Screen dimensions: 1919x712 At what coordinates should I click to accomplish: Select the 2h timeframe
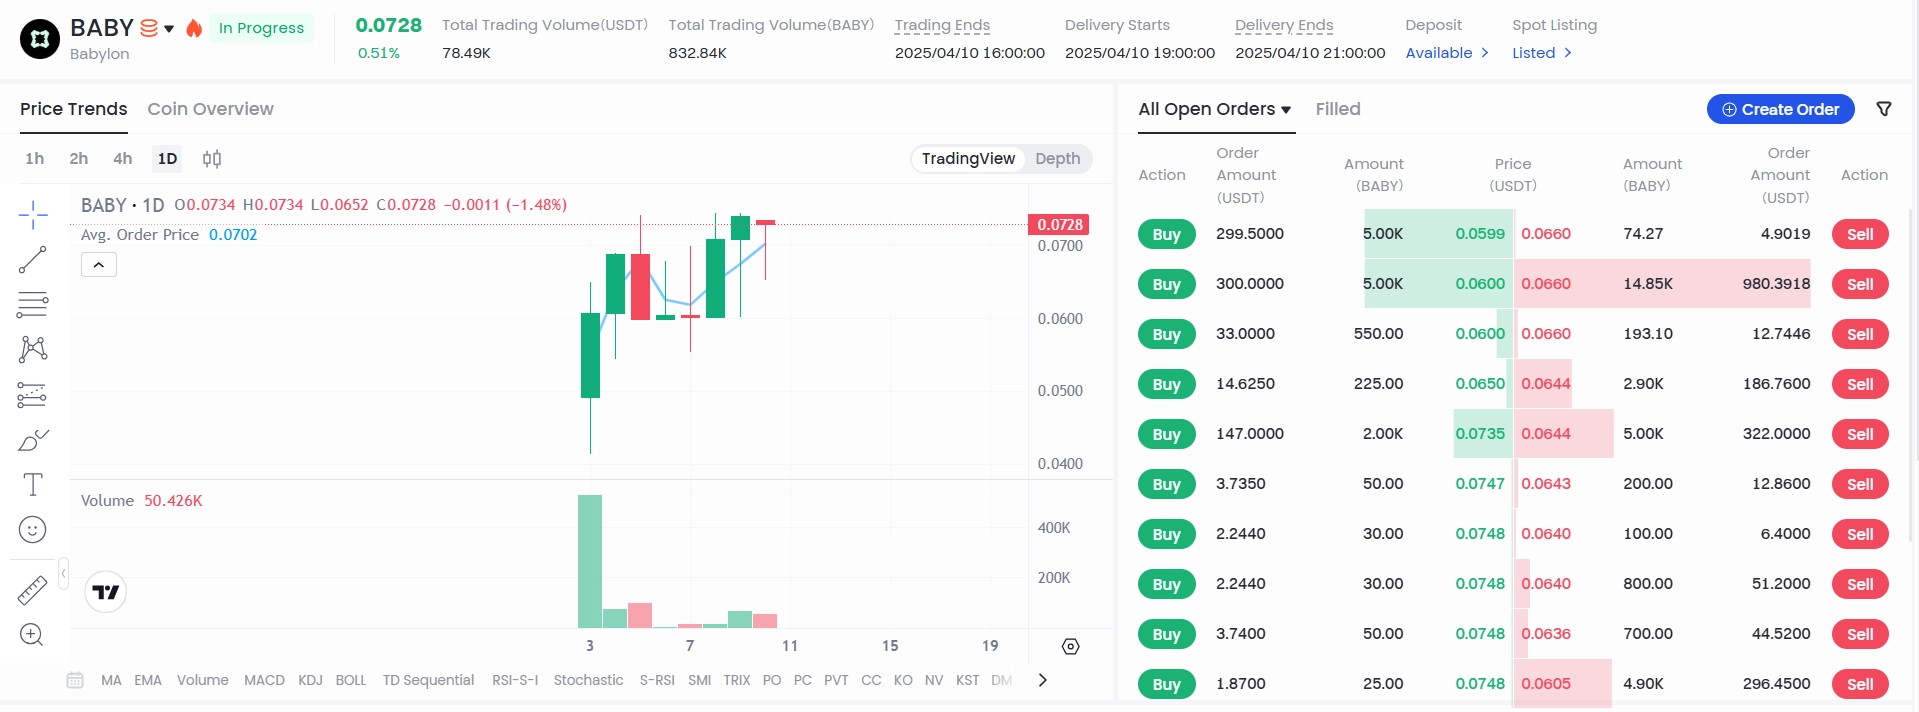click(x=79, y=158)
